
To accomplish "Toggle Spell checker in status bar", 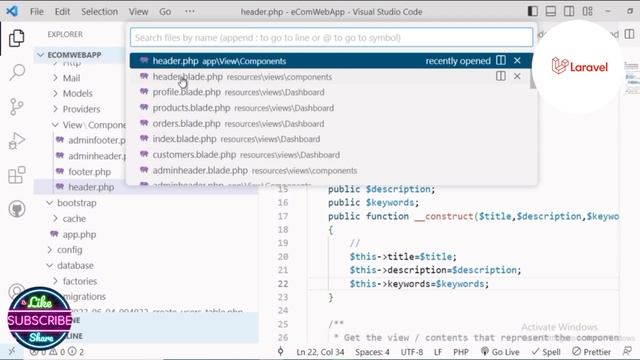I will [546, 351].
